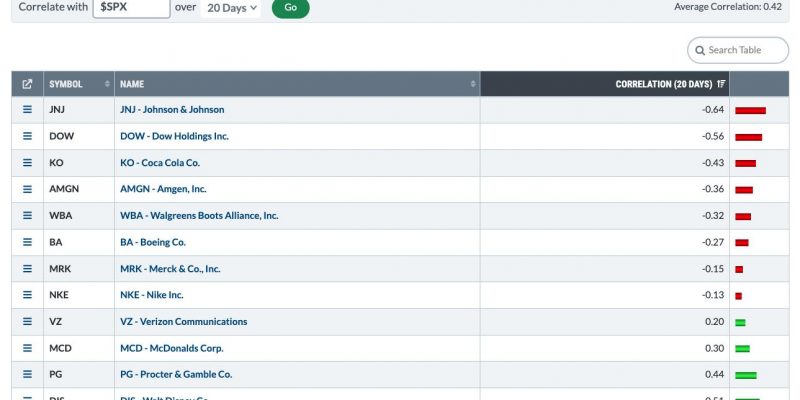The width and height of the screenshot is (800, 400).
Task: Open the WBA - Walgreens Boots Alliance link
Action: pos(199,215)
